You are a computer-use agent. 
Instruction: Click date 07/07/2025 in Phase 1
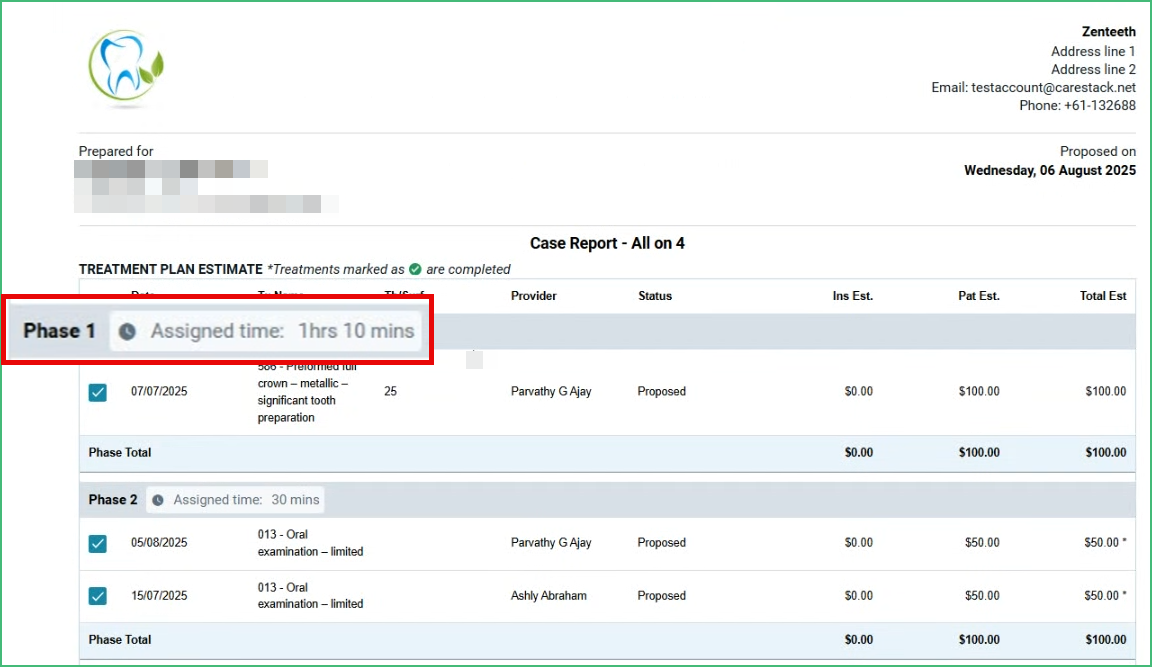pos(159,392)
